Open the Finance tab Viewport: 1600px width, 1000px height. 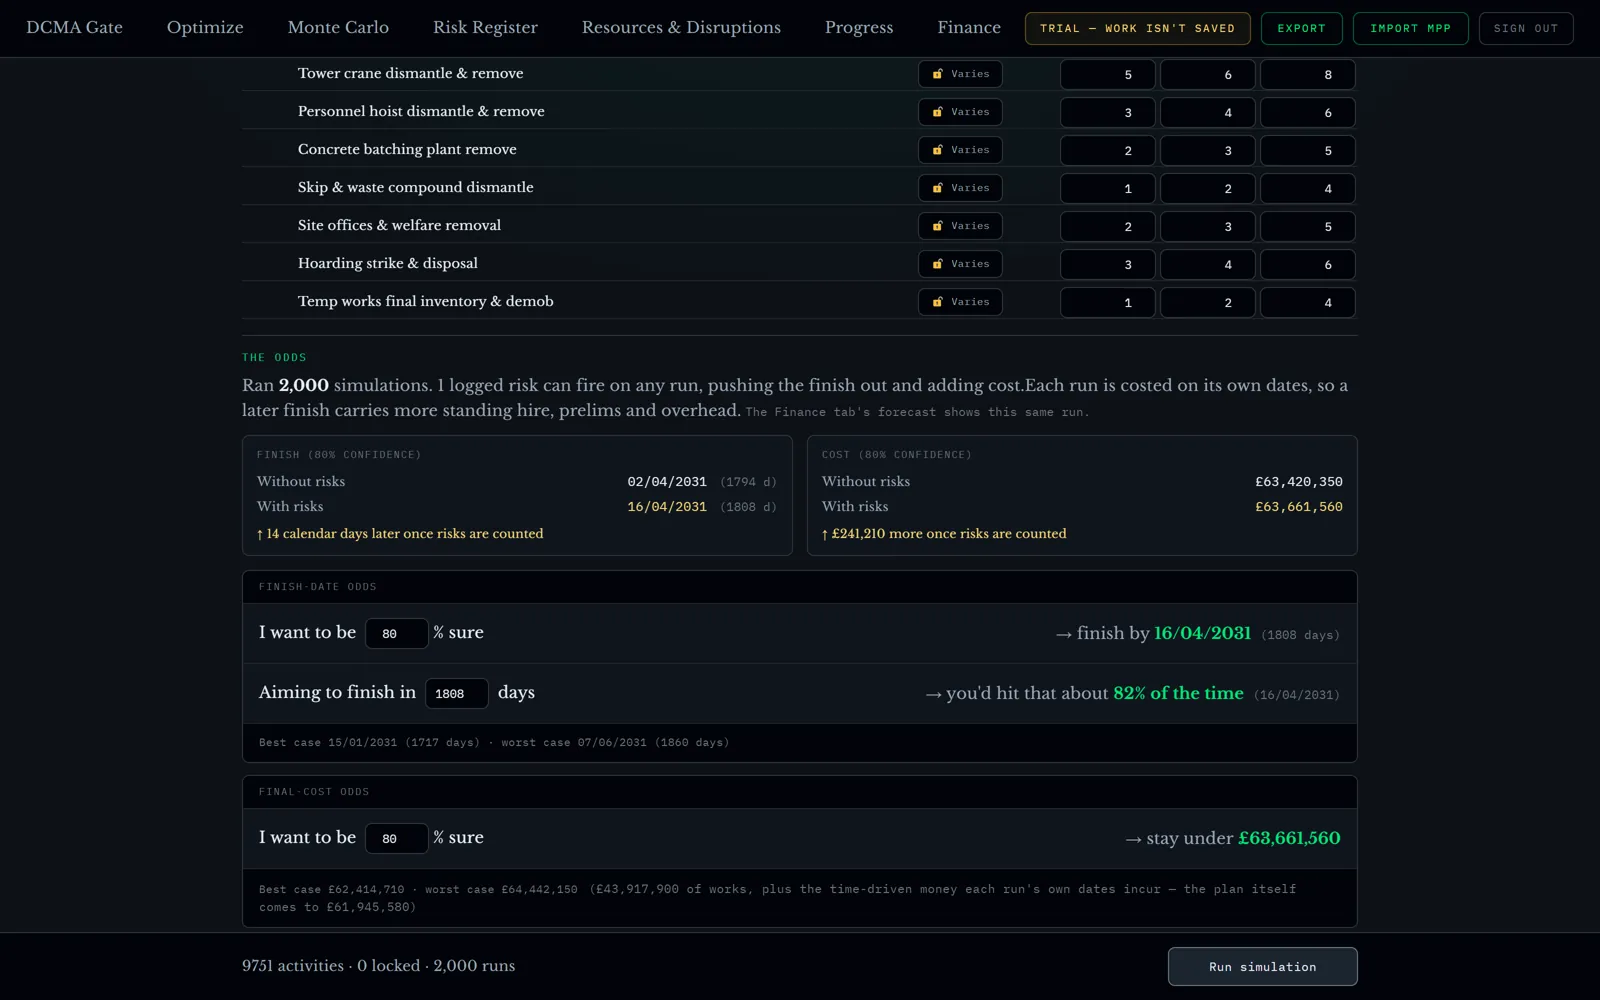(969, 28)
